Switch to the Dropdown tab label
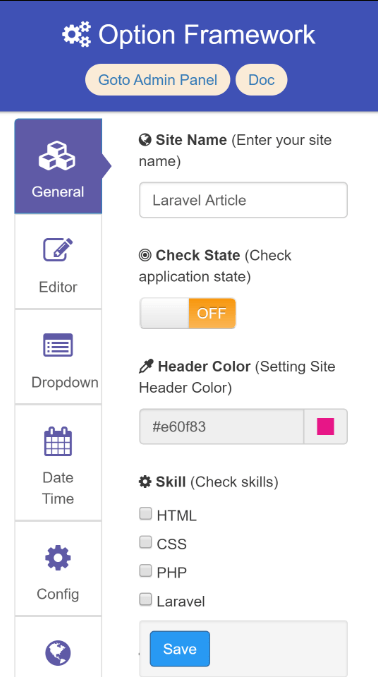The image size is (378, 677). pos(65,382)
